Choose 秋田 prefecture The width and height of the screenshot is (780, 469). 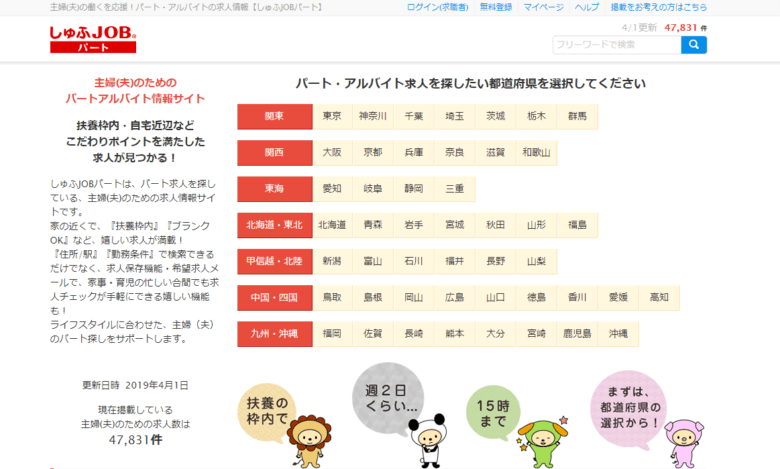click(x=495, y=225)
